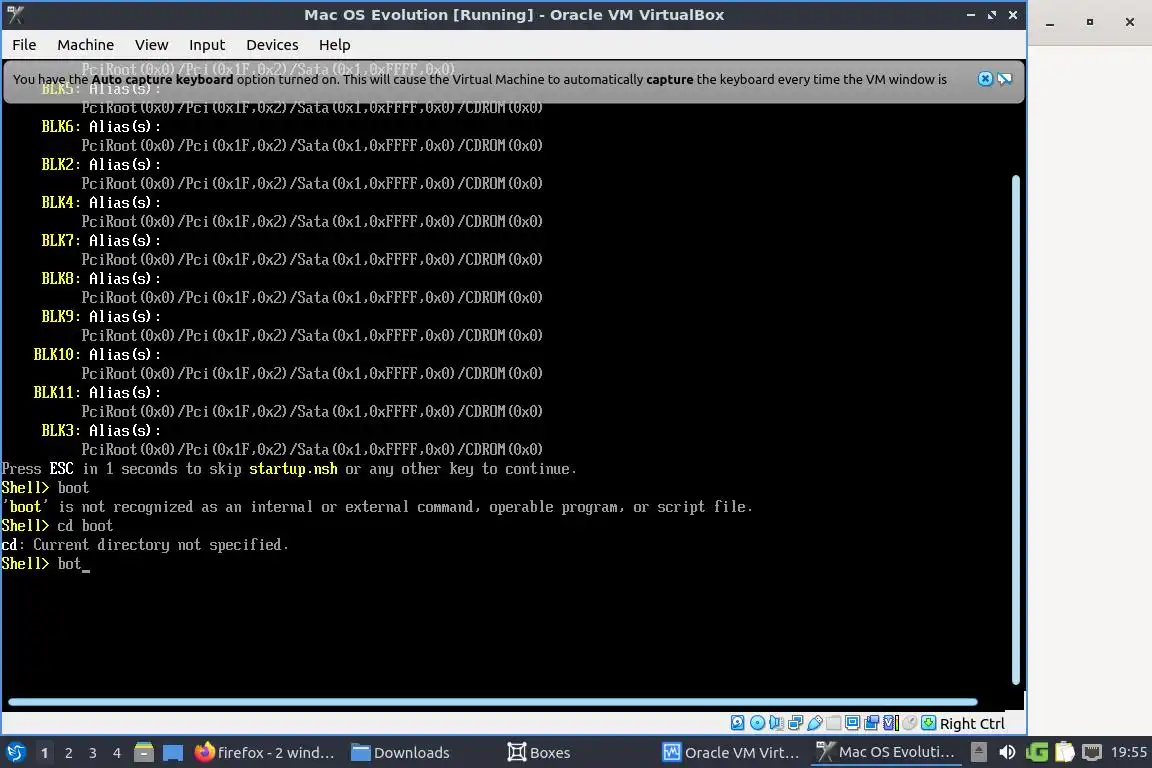Open the taskbar start menu icon
This screenshot has height=768, width=1152.
15,752
